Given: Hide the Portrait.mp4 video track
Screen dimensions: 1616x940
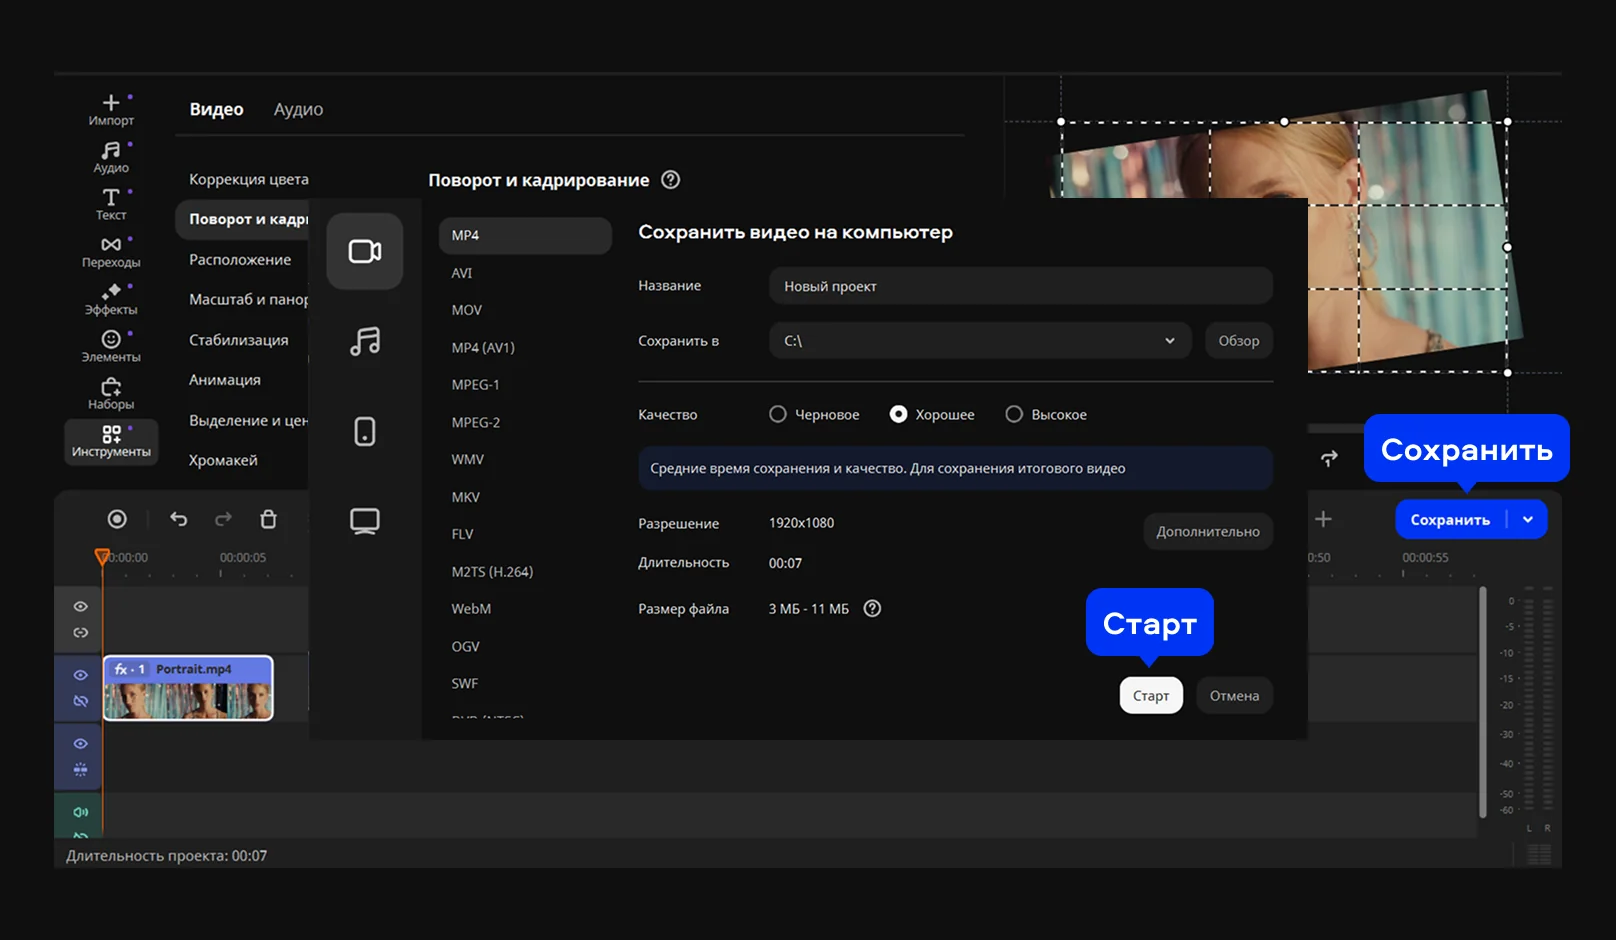Looking at the screenshot, I should (x=81, y=675).
